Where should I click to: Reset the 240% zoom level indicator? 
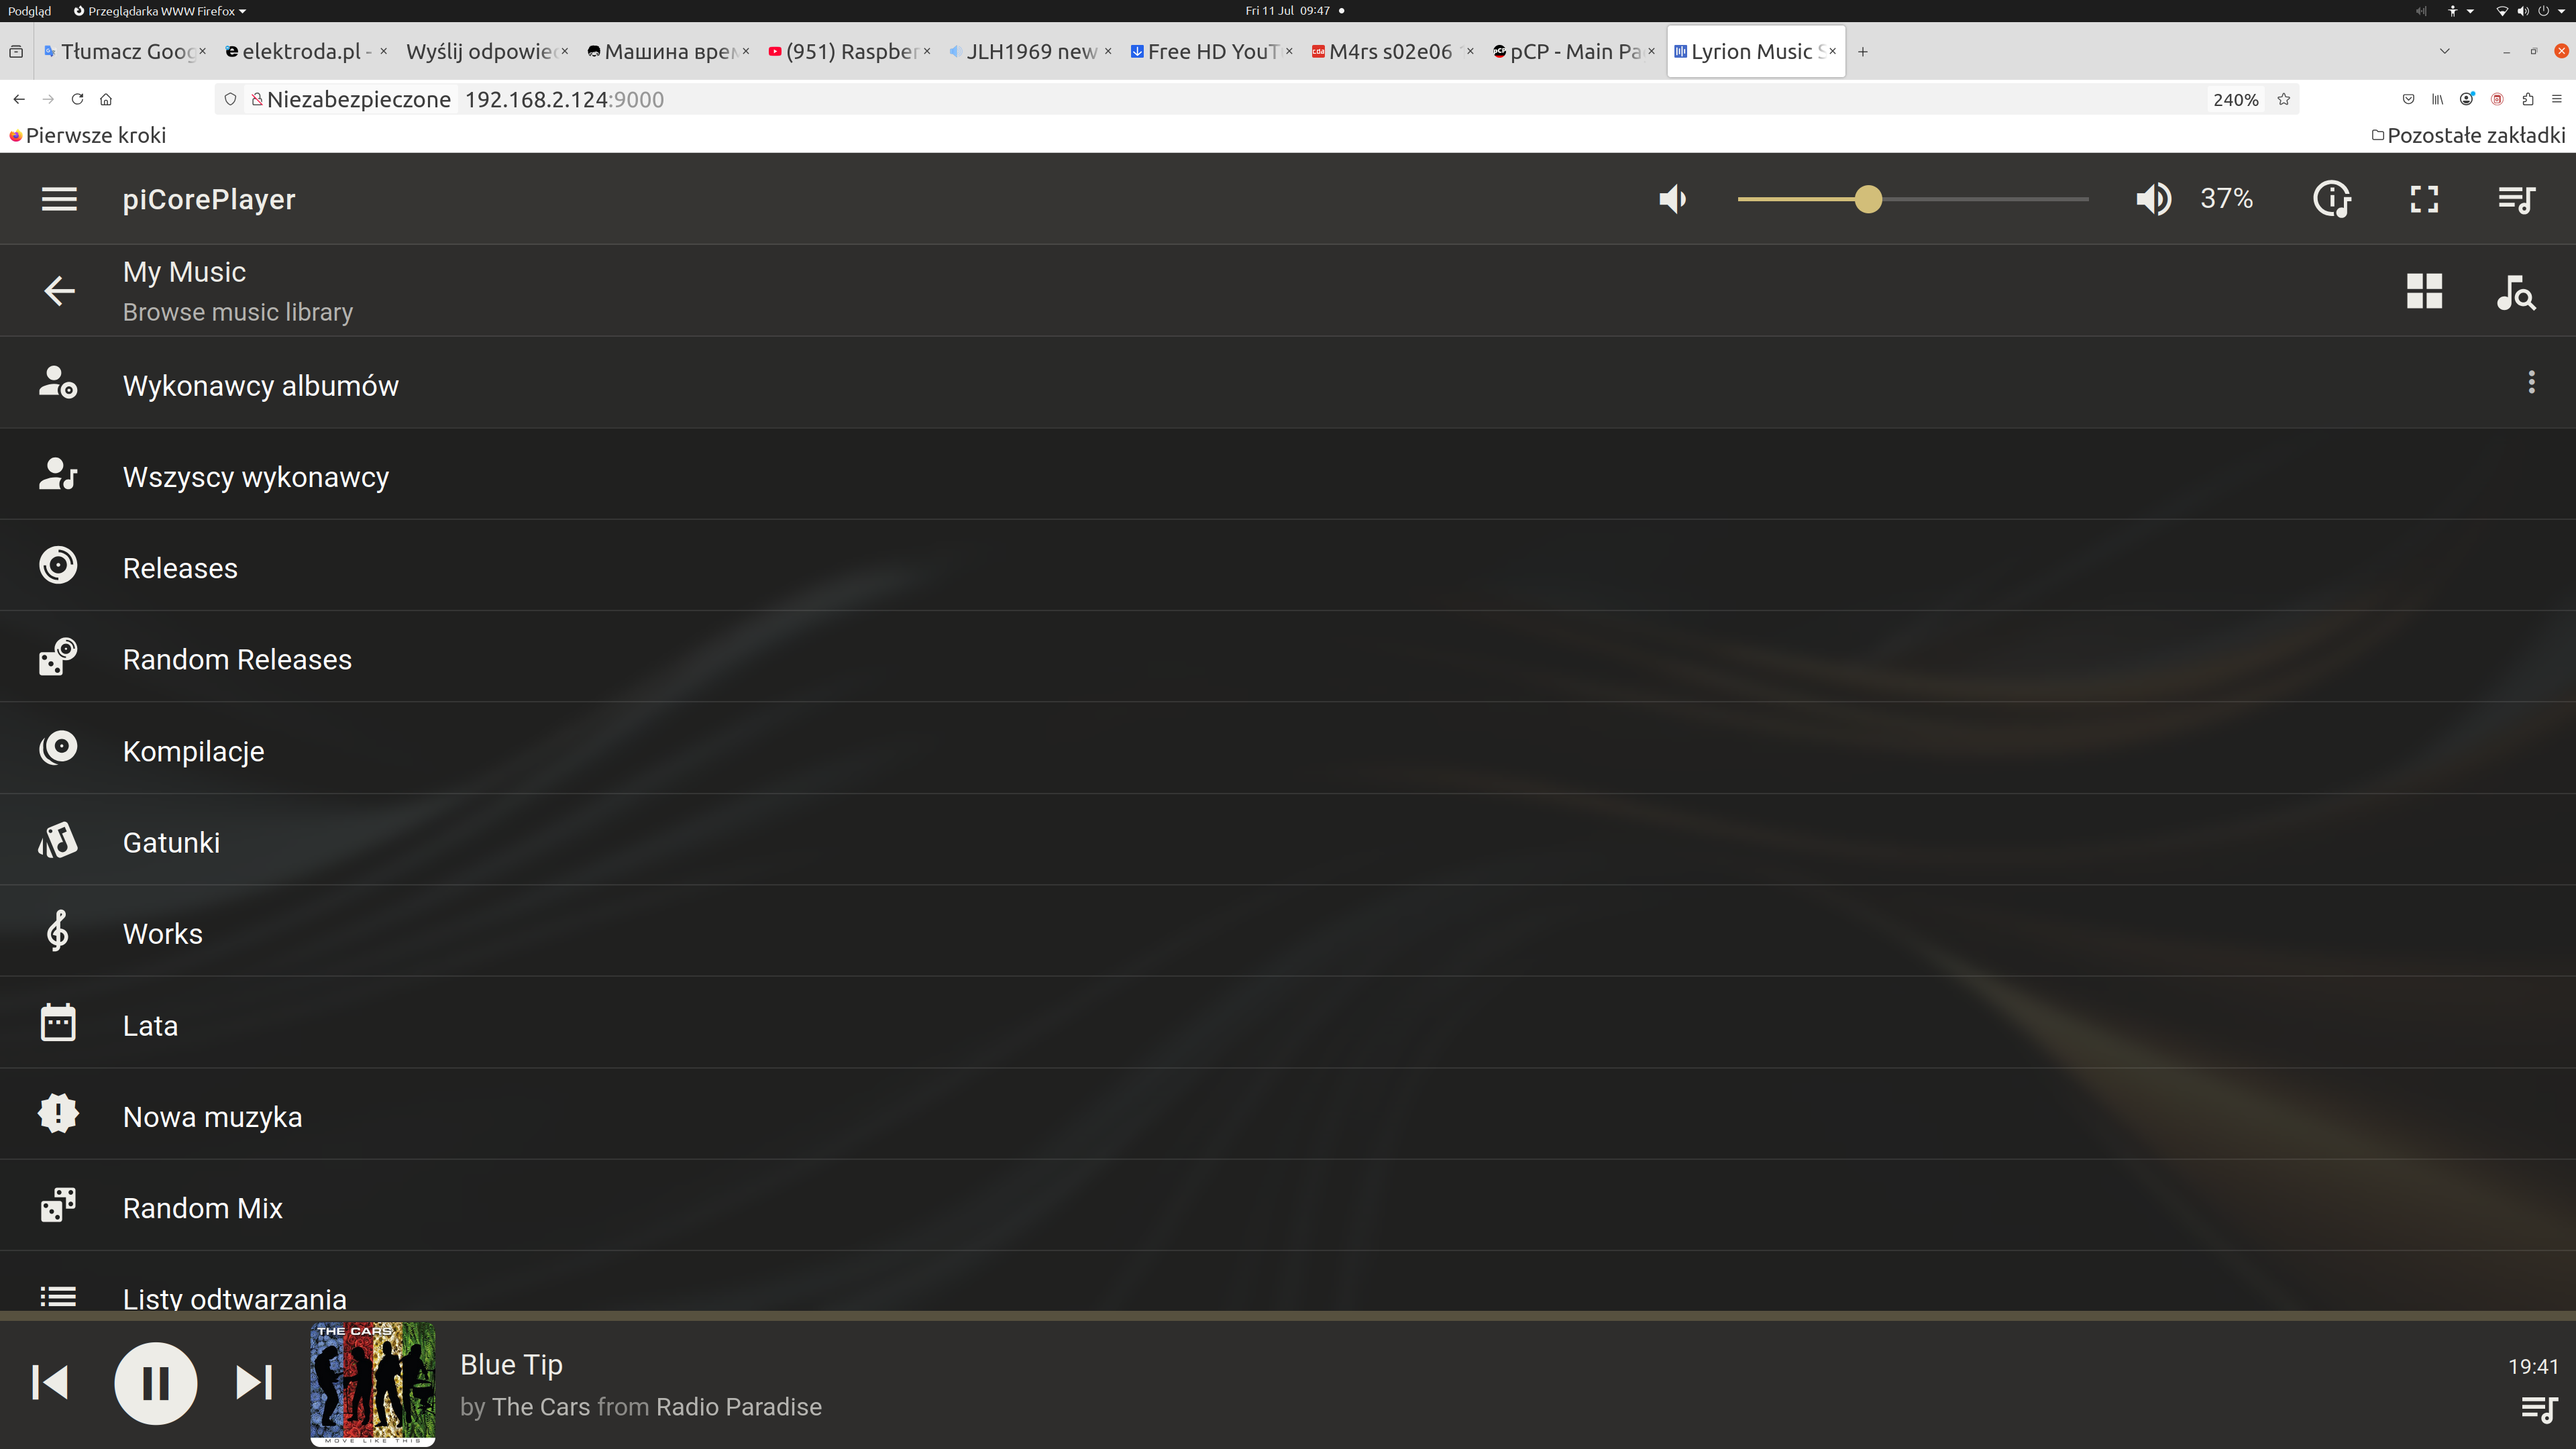[x=2235, y=99]
